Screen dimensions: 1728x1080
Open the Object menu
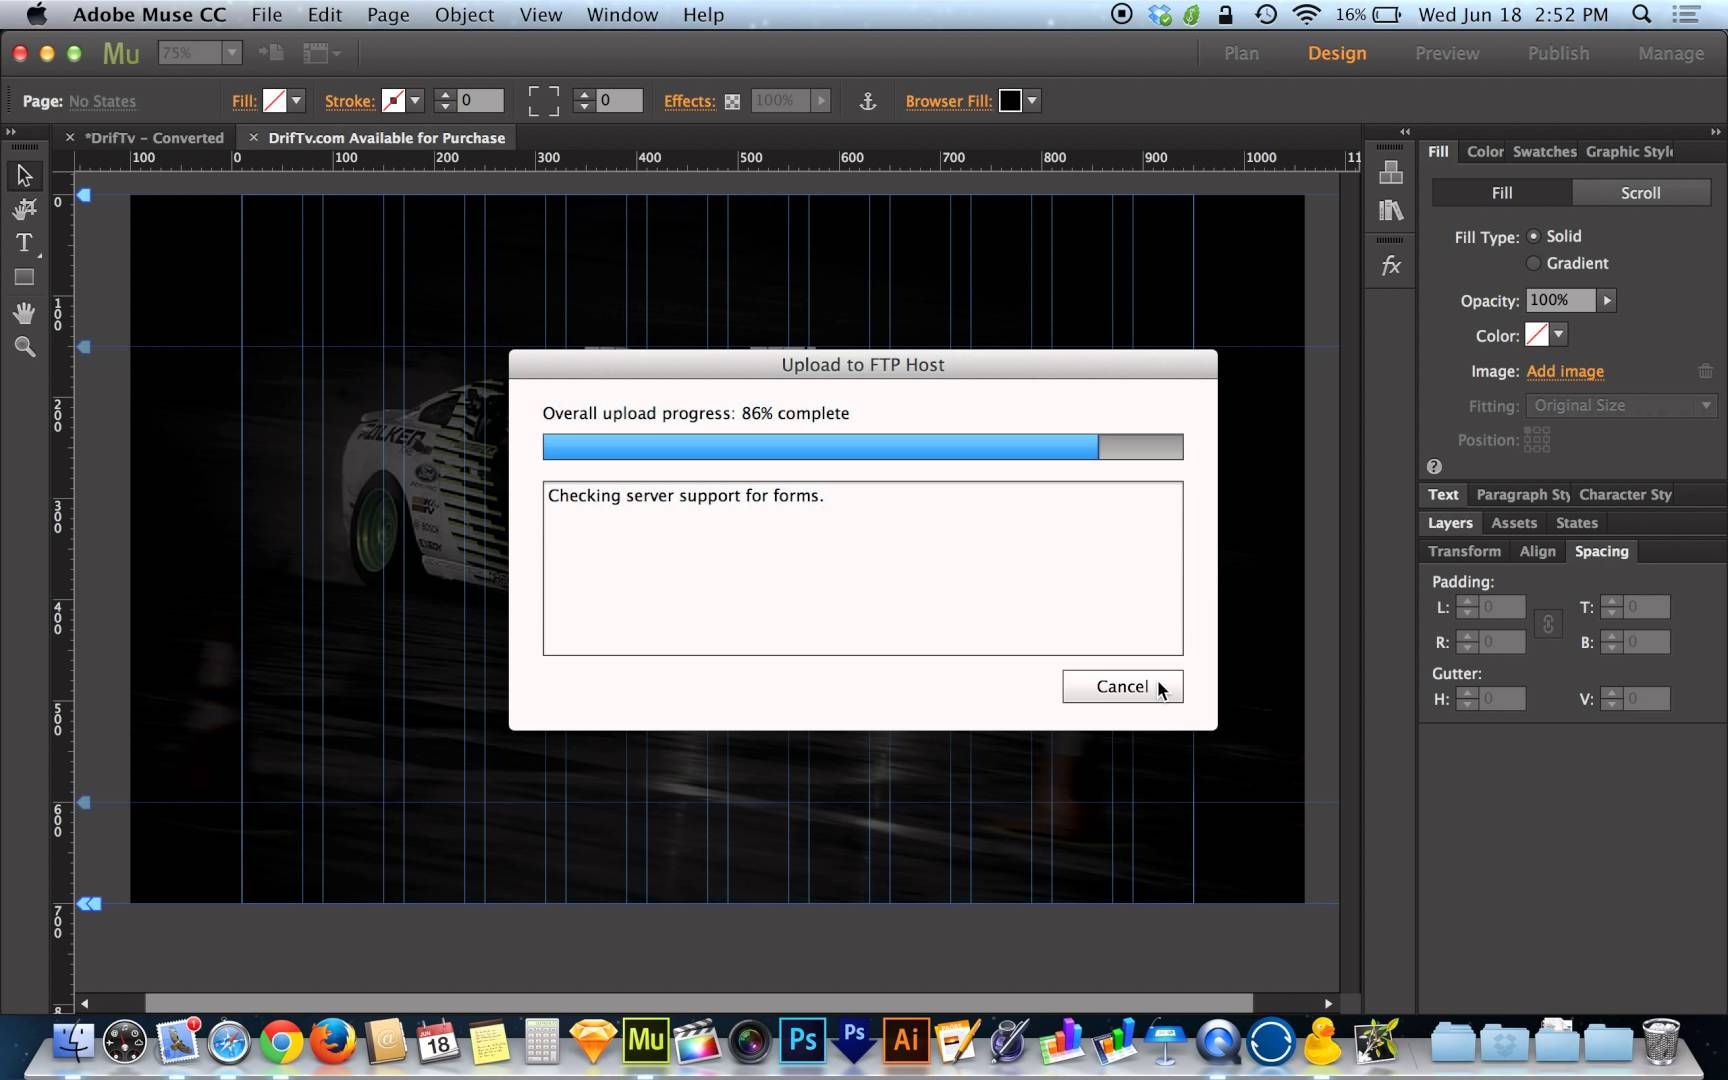(464, 15)
